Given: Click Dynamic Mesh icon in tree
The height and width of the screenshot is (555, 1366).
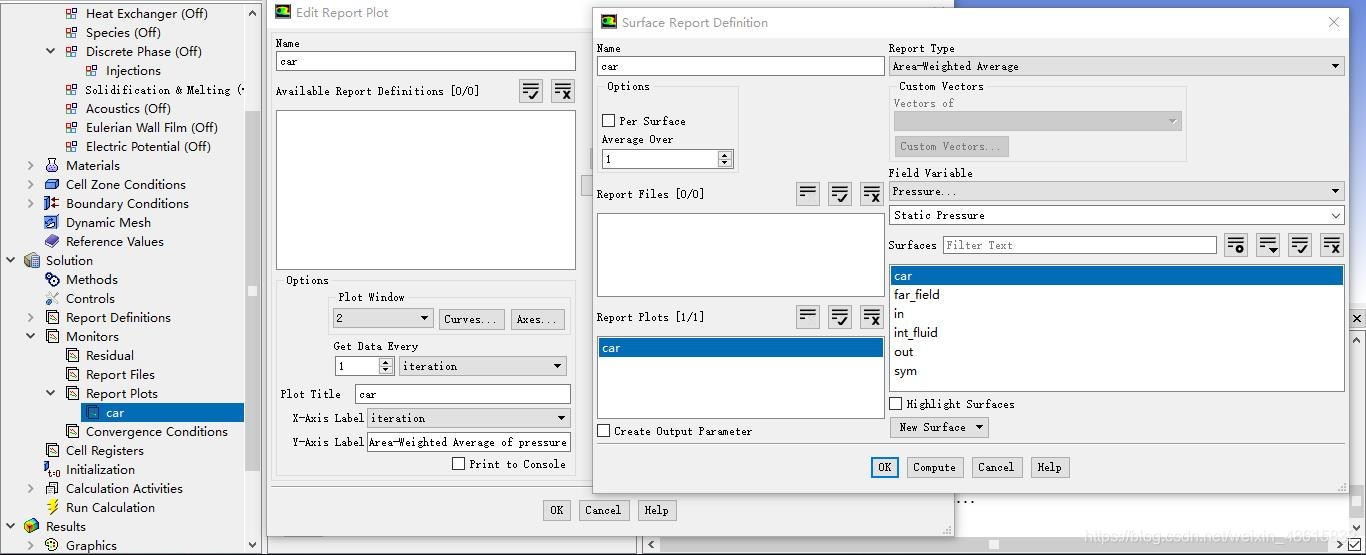Looking at the screenshot, I should 52,222.
